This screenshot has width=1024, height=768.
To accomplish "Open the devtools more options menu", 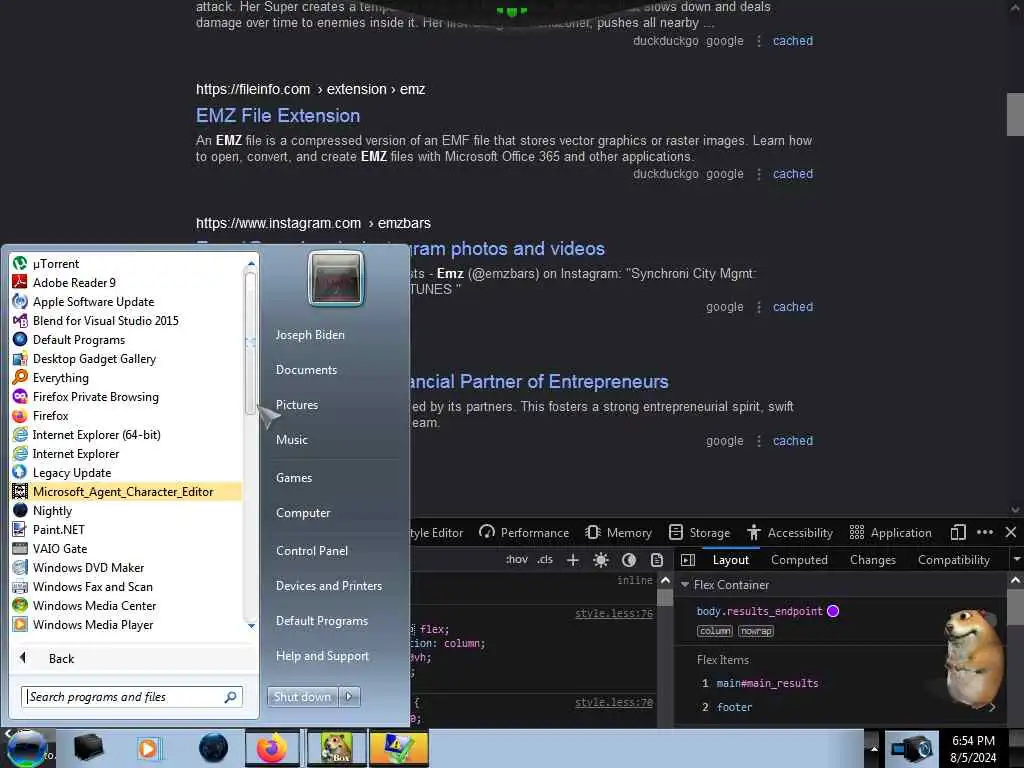I will [985, 532].
